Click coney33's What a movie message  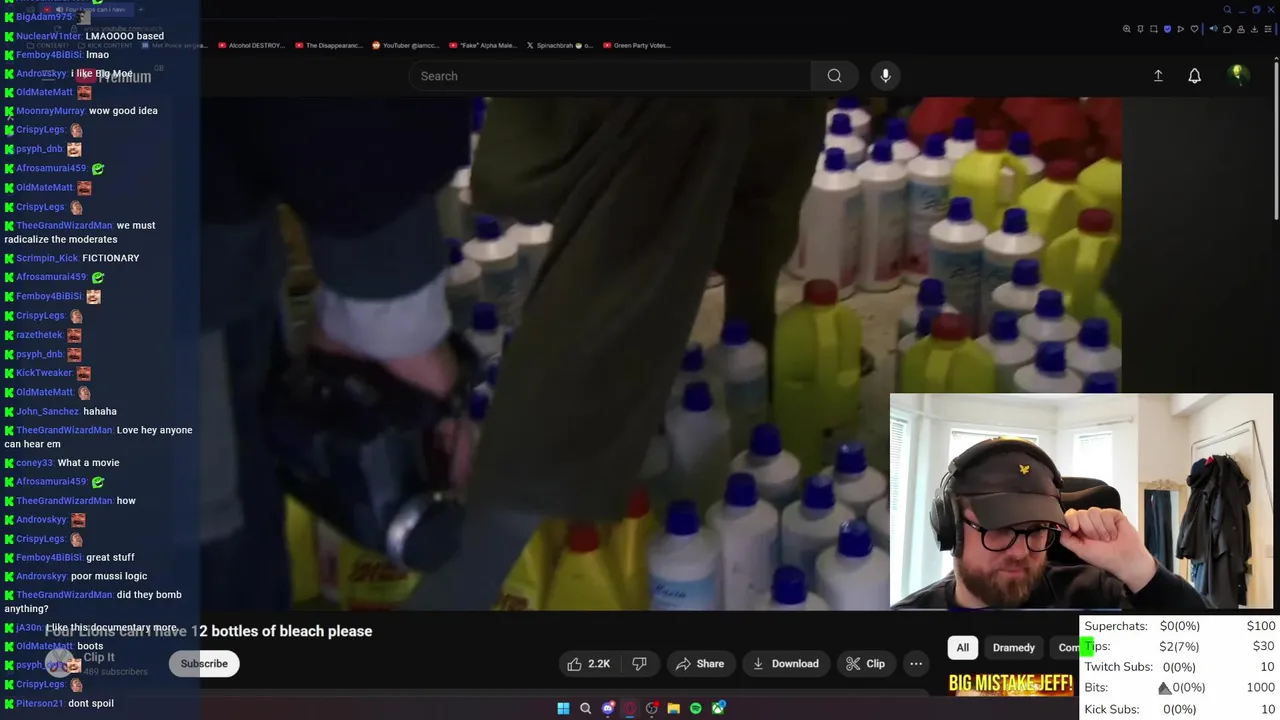point(88,463)
